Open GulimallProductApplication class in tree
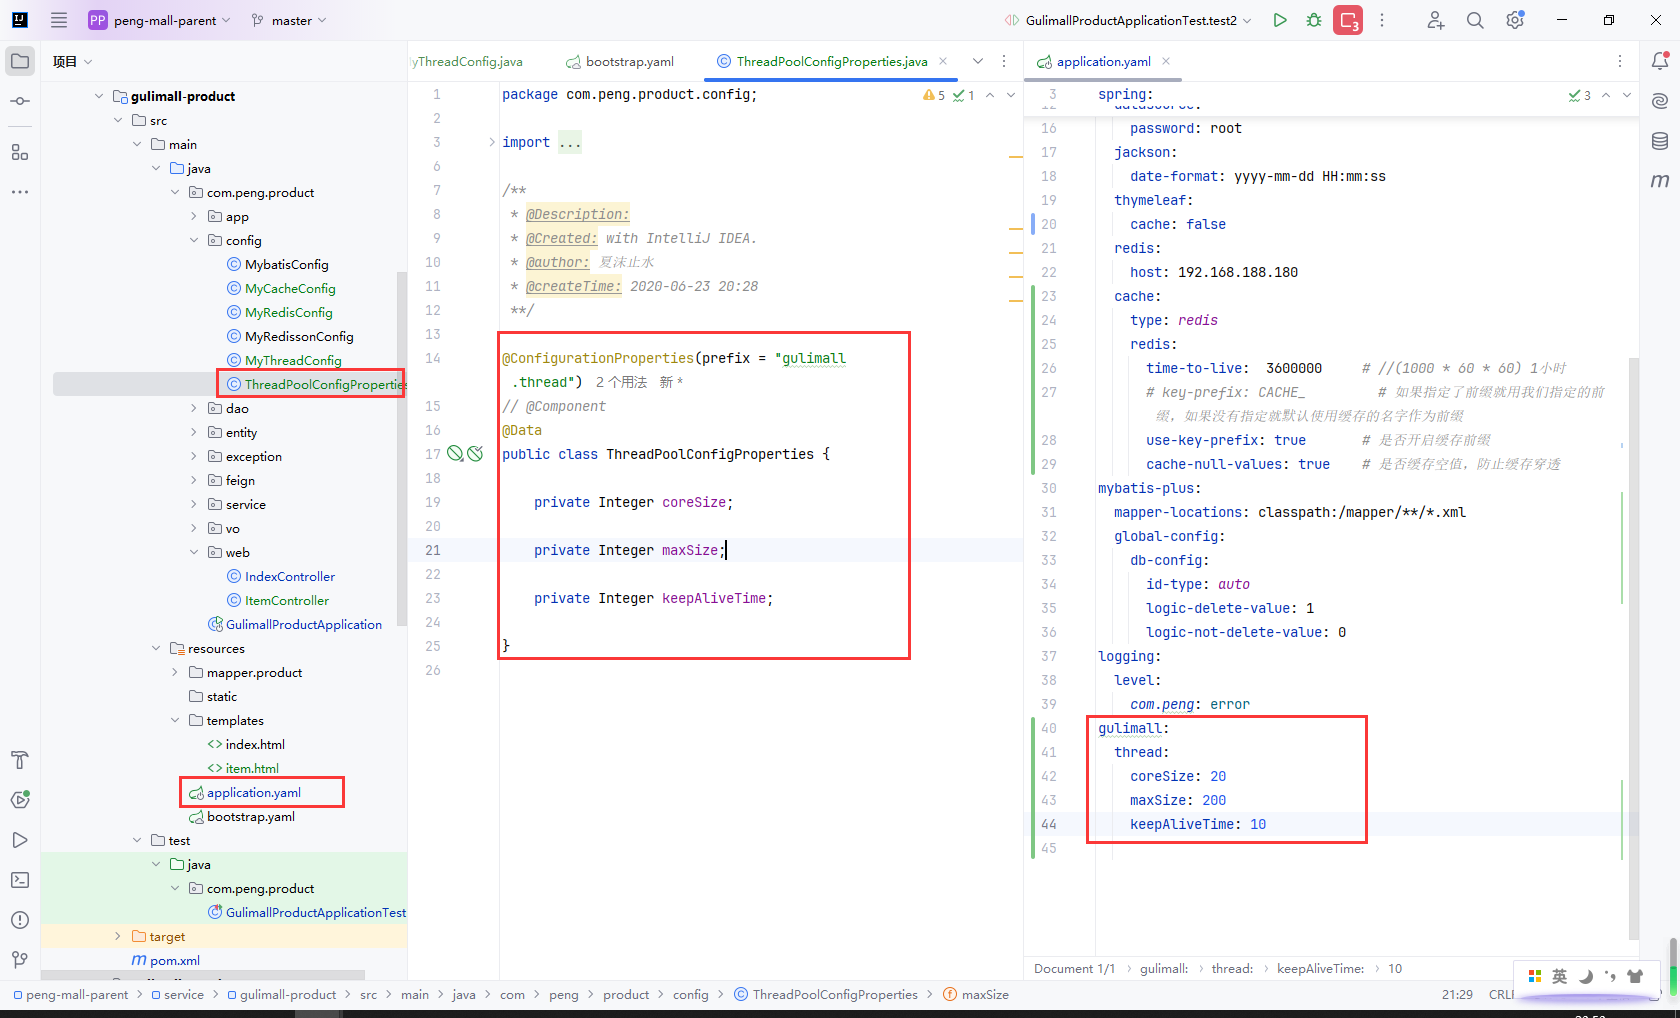 click(304, 624)
